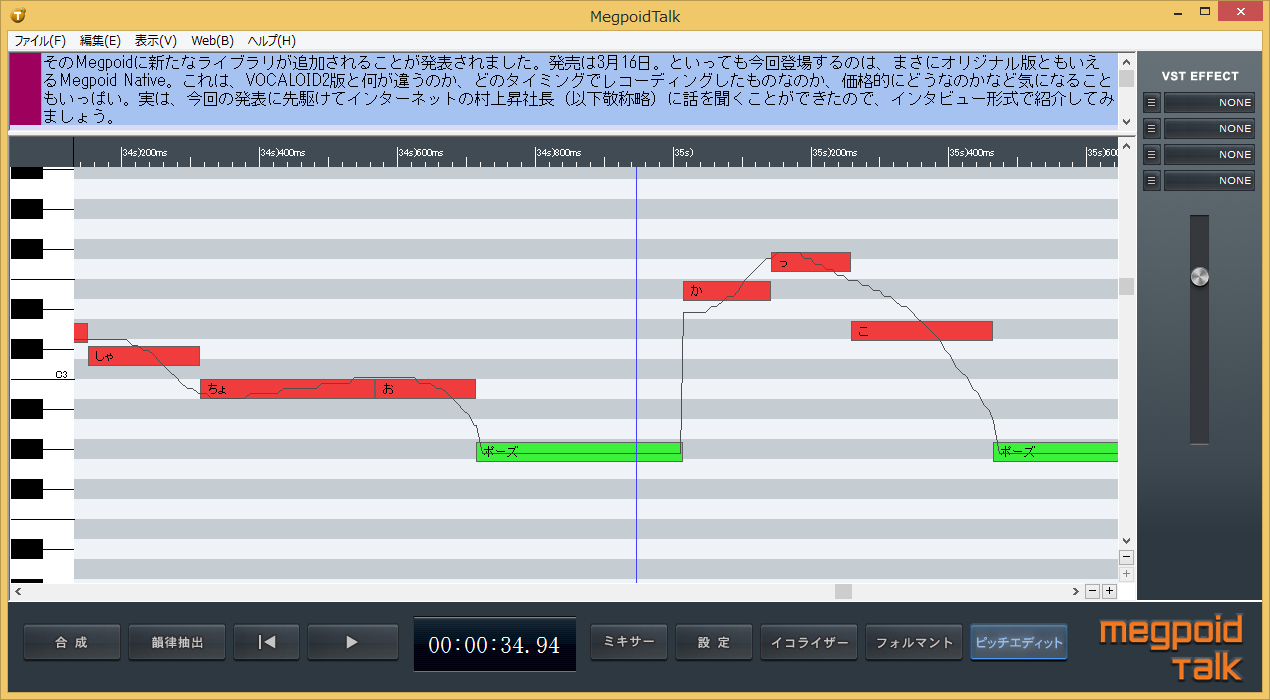Zoom out horizontally with the minus button
The width and height of the screenshot is (1270, 700).
1093,591
